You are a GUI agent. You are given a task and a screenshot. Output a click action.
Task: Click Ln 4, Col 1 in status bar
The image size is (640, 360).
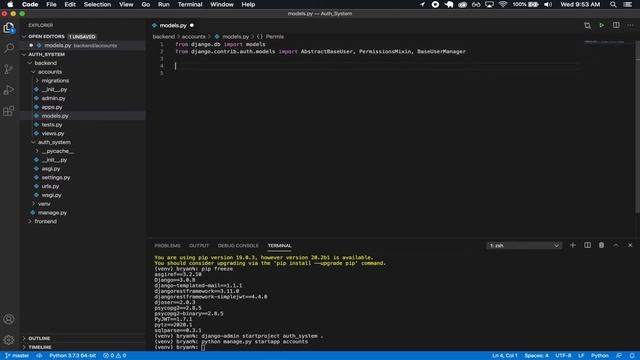(x=504, y=356)
